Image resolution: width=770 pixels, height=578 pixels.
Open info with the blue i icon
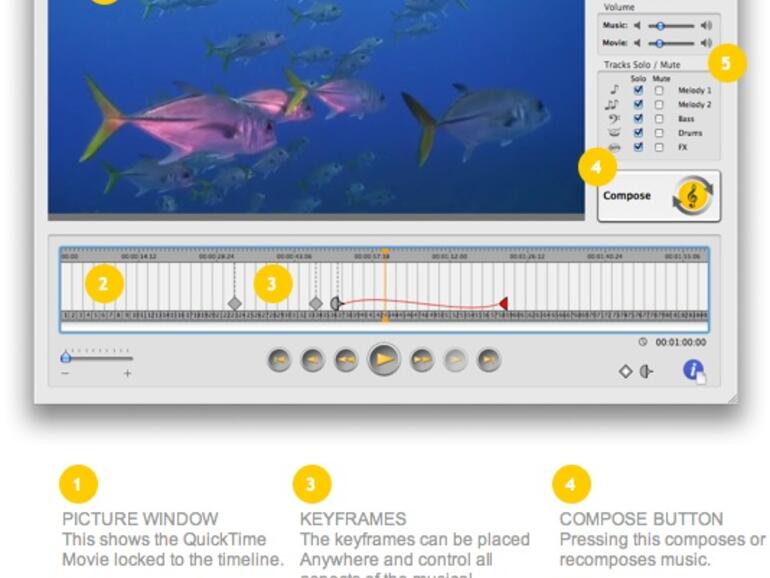point(693,370)
